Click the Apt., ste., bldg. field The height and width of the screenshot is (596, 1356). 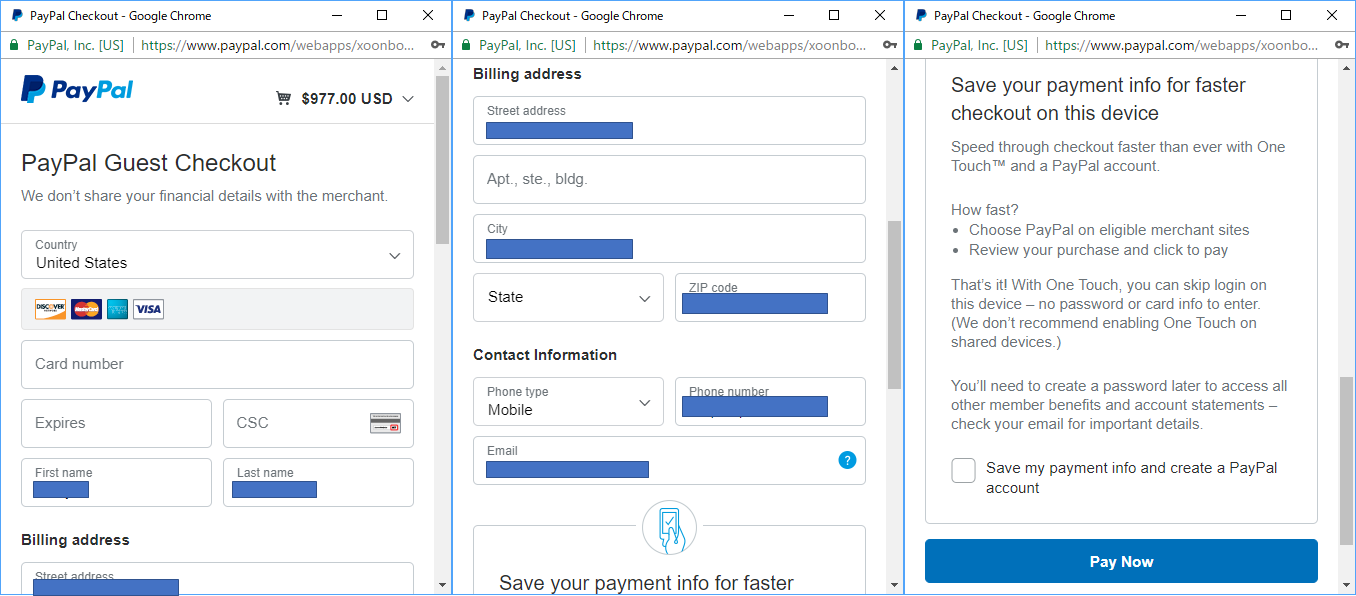[669, 179]
